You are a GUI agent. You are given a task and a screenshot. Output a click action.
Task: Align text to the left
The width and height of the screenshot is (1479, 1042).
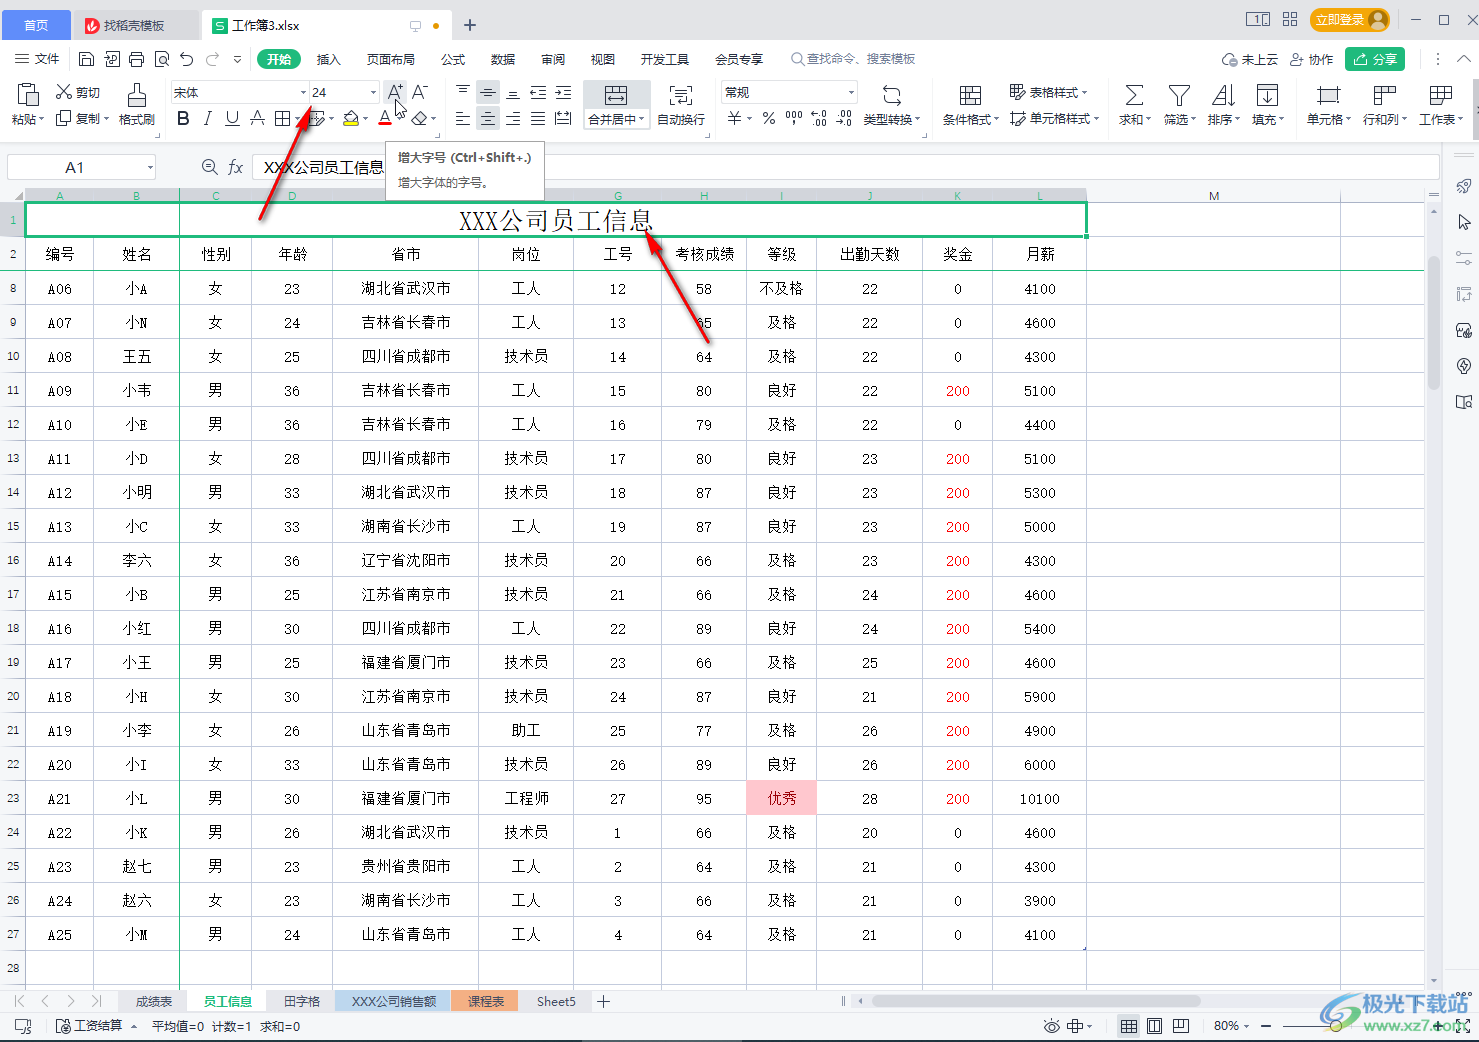[x=463, y=119]
